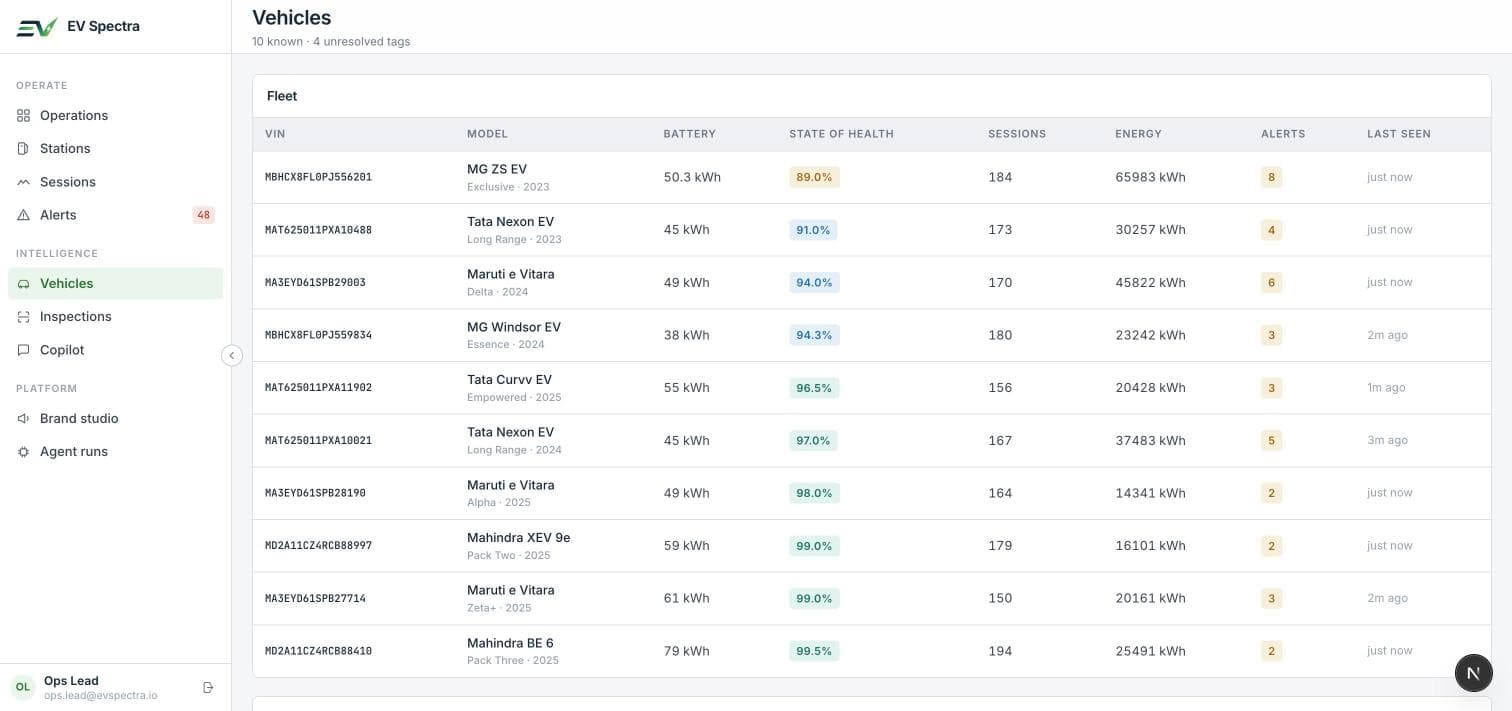The height and width of the screenshot is (711, 1512).
Task: Click the Operations grid icon
Action: [24, 116]
